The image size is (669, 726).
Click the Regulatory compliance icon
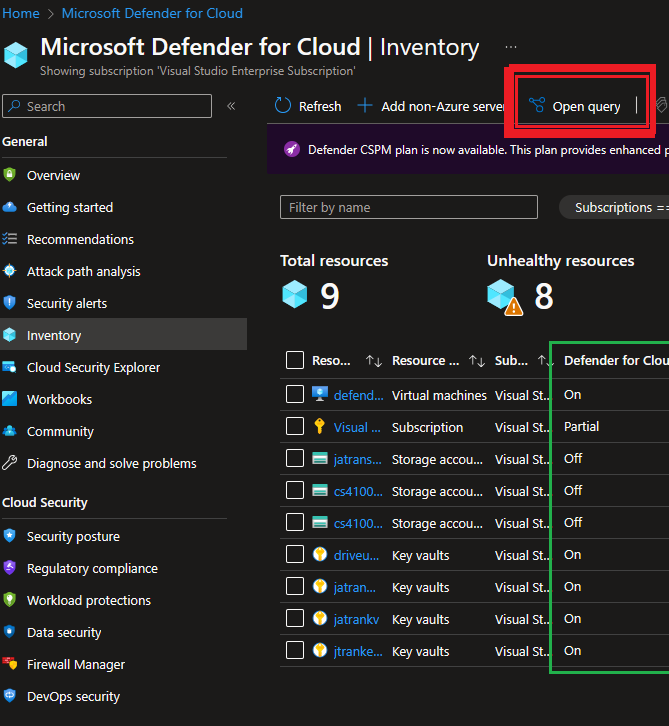click(x=9, y=568)
